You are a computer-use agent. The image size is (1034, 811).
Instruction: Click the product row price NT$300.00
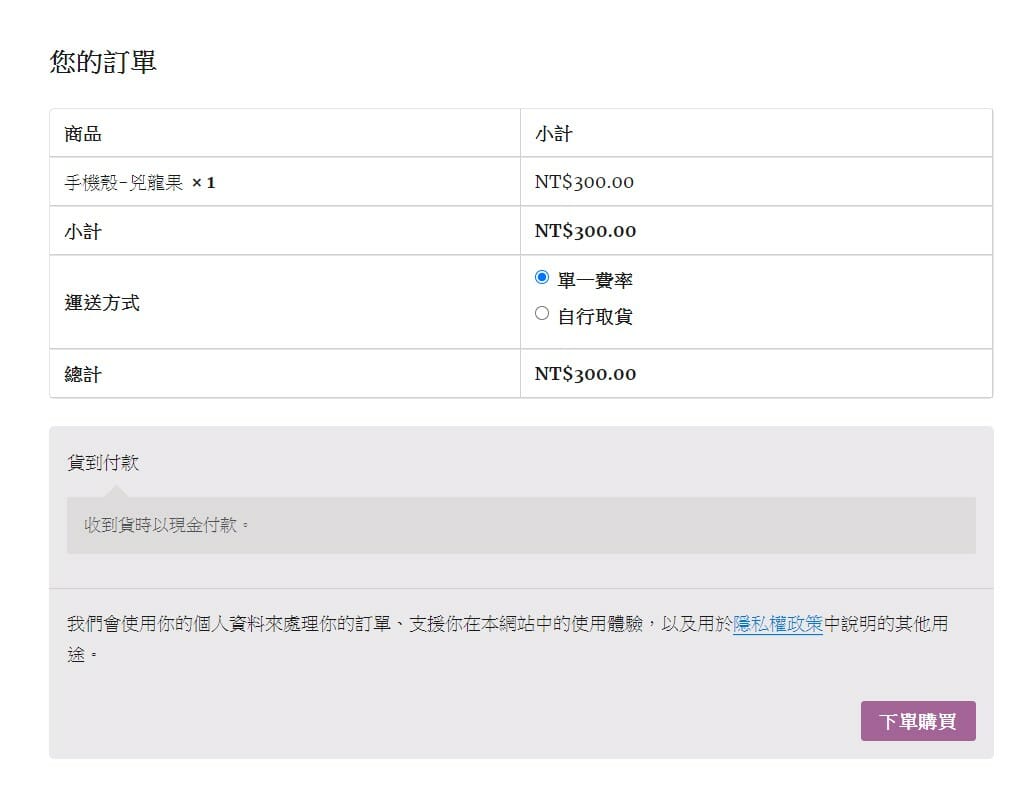(x=584, y=182)
